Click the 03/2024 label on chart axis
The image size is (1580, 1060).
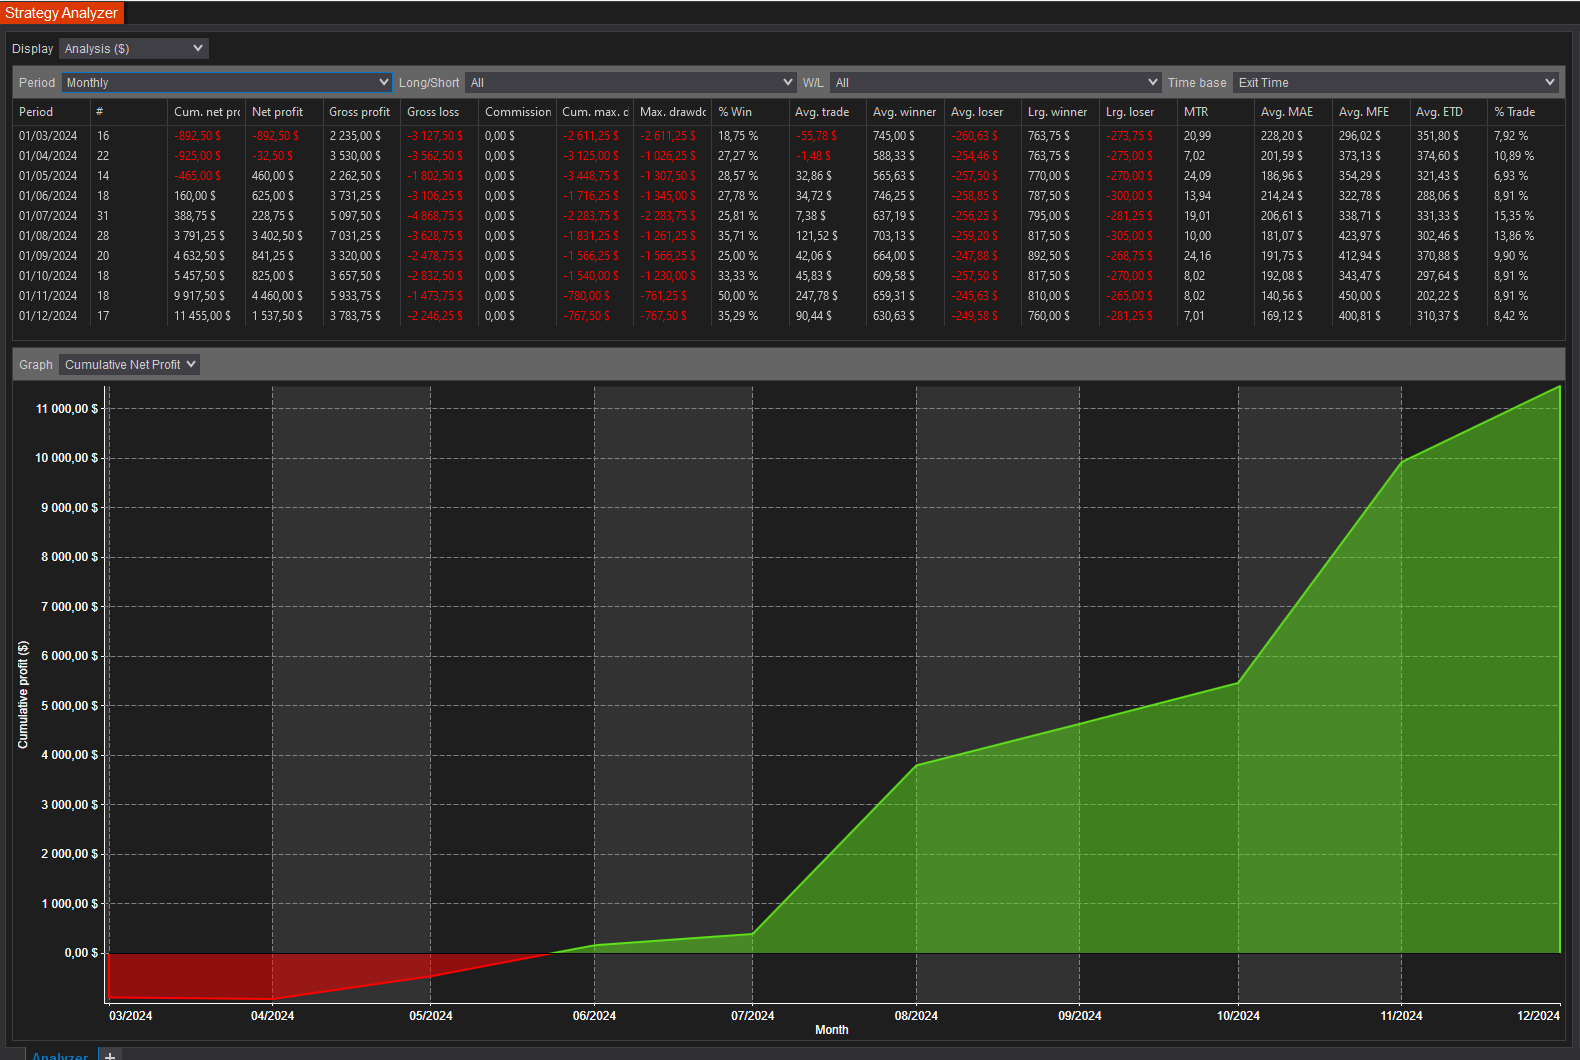[130, 1016]
